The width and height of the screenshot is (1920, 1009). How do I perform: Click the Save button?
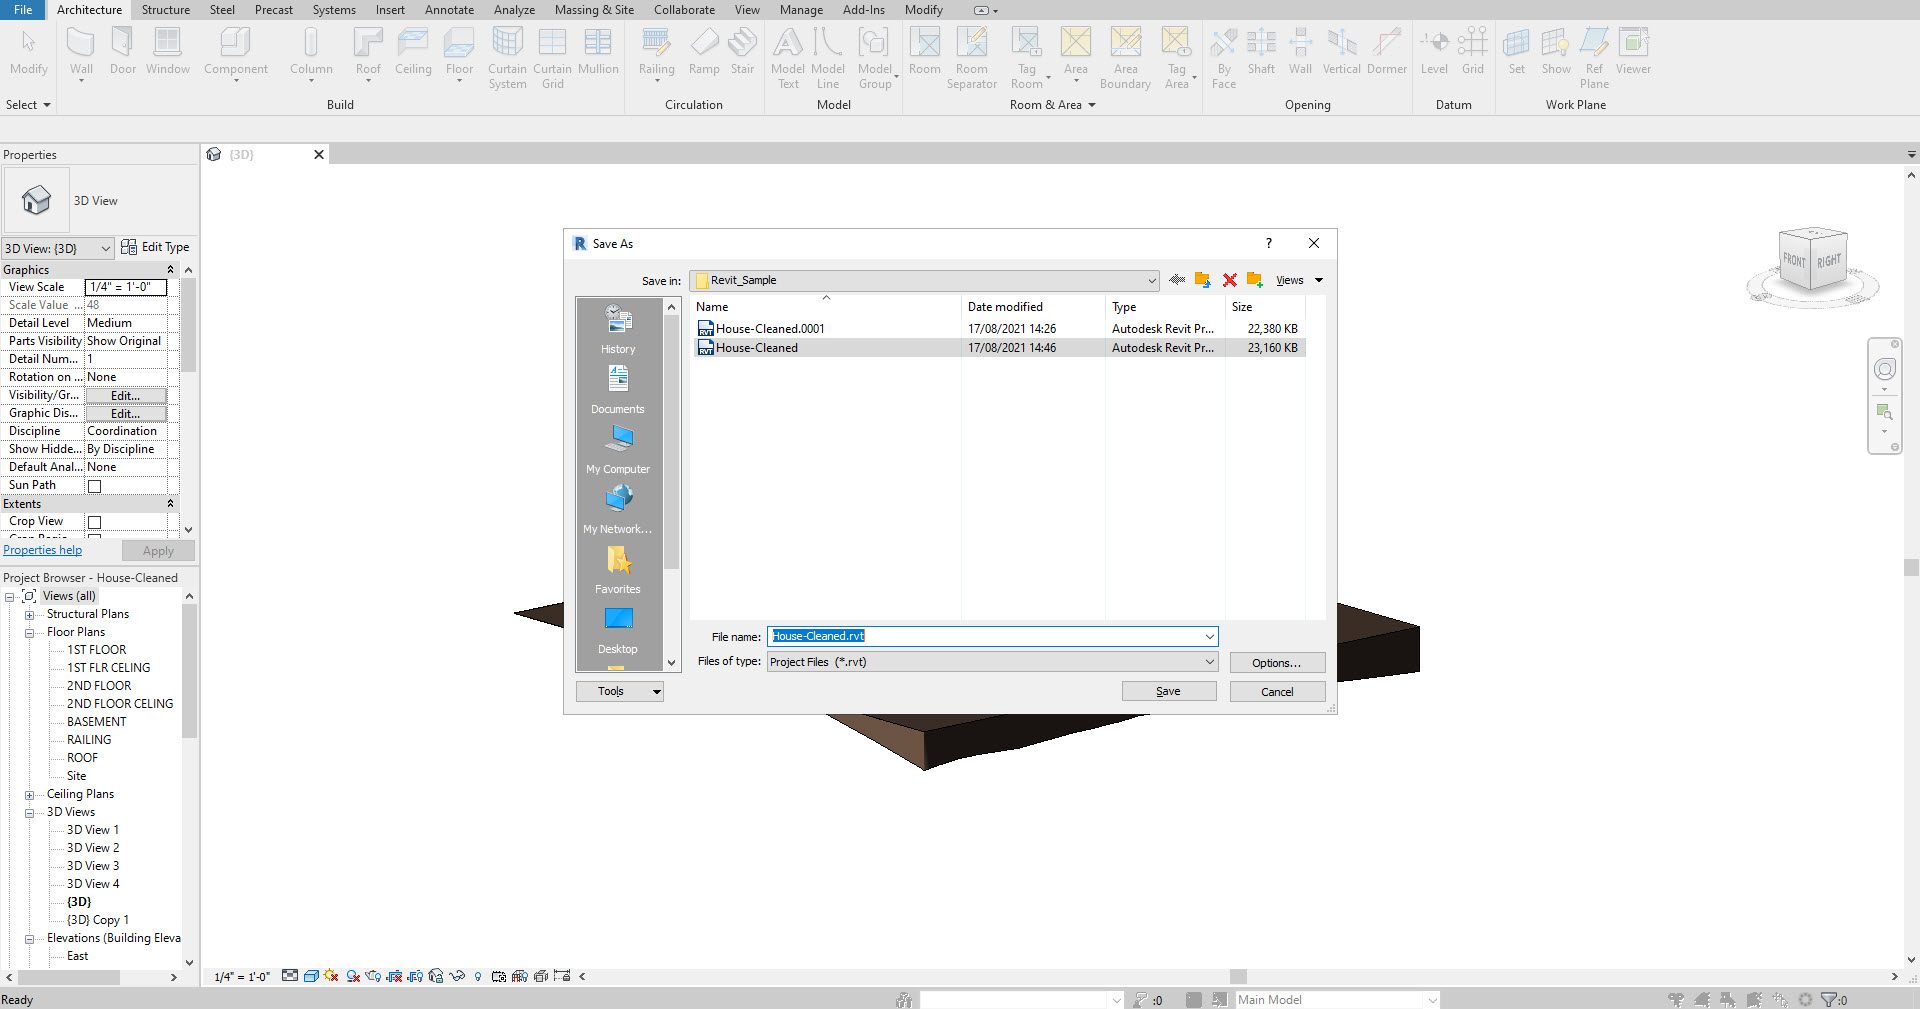1168,691
